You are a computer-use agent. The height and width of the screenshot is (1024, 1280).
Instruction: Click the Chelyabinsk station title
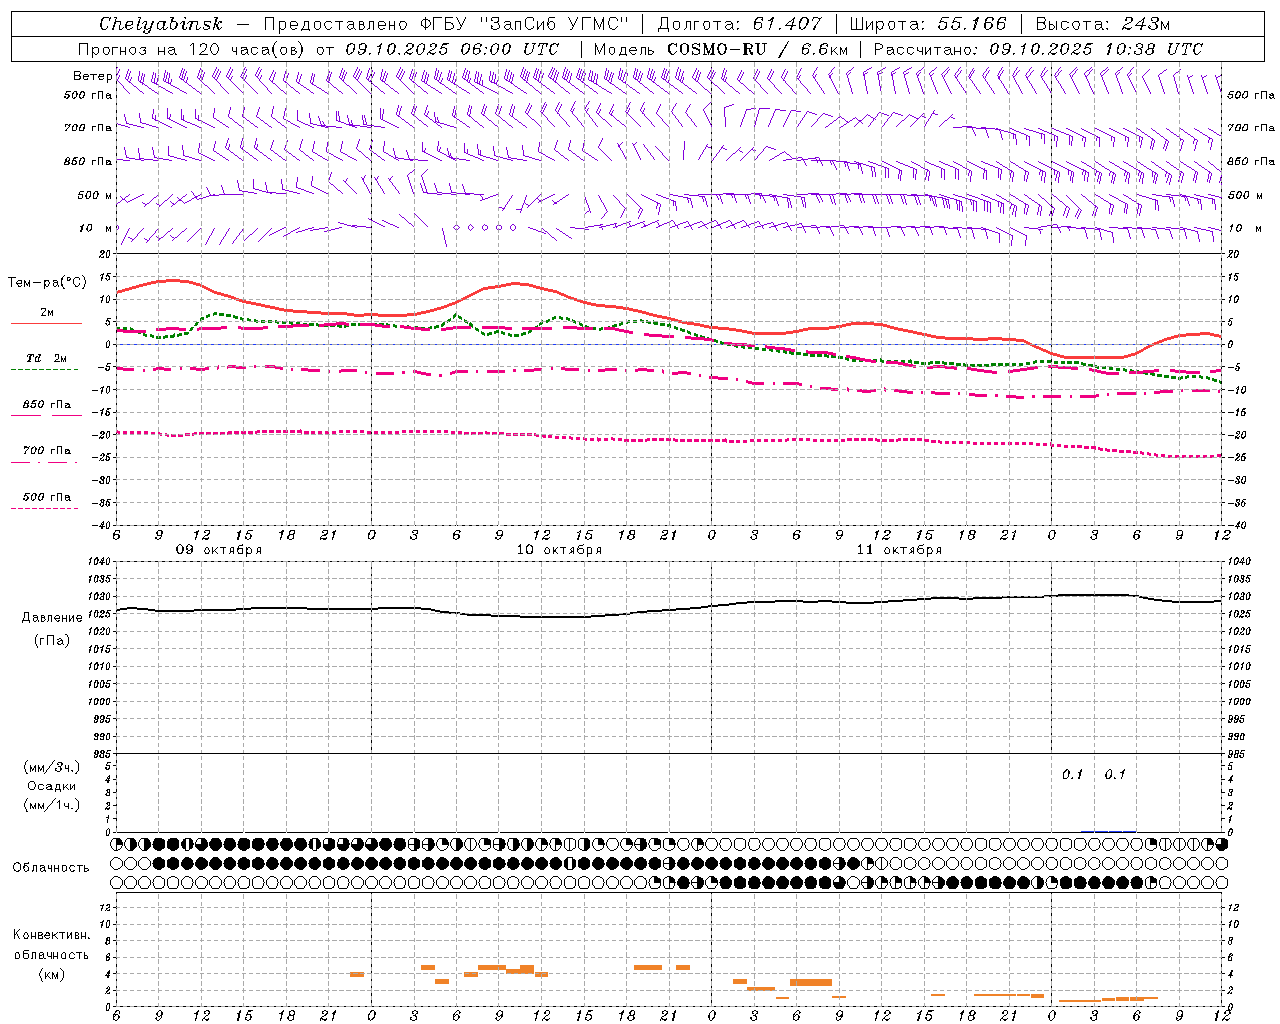[x=161, y=24]
